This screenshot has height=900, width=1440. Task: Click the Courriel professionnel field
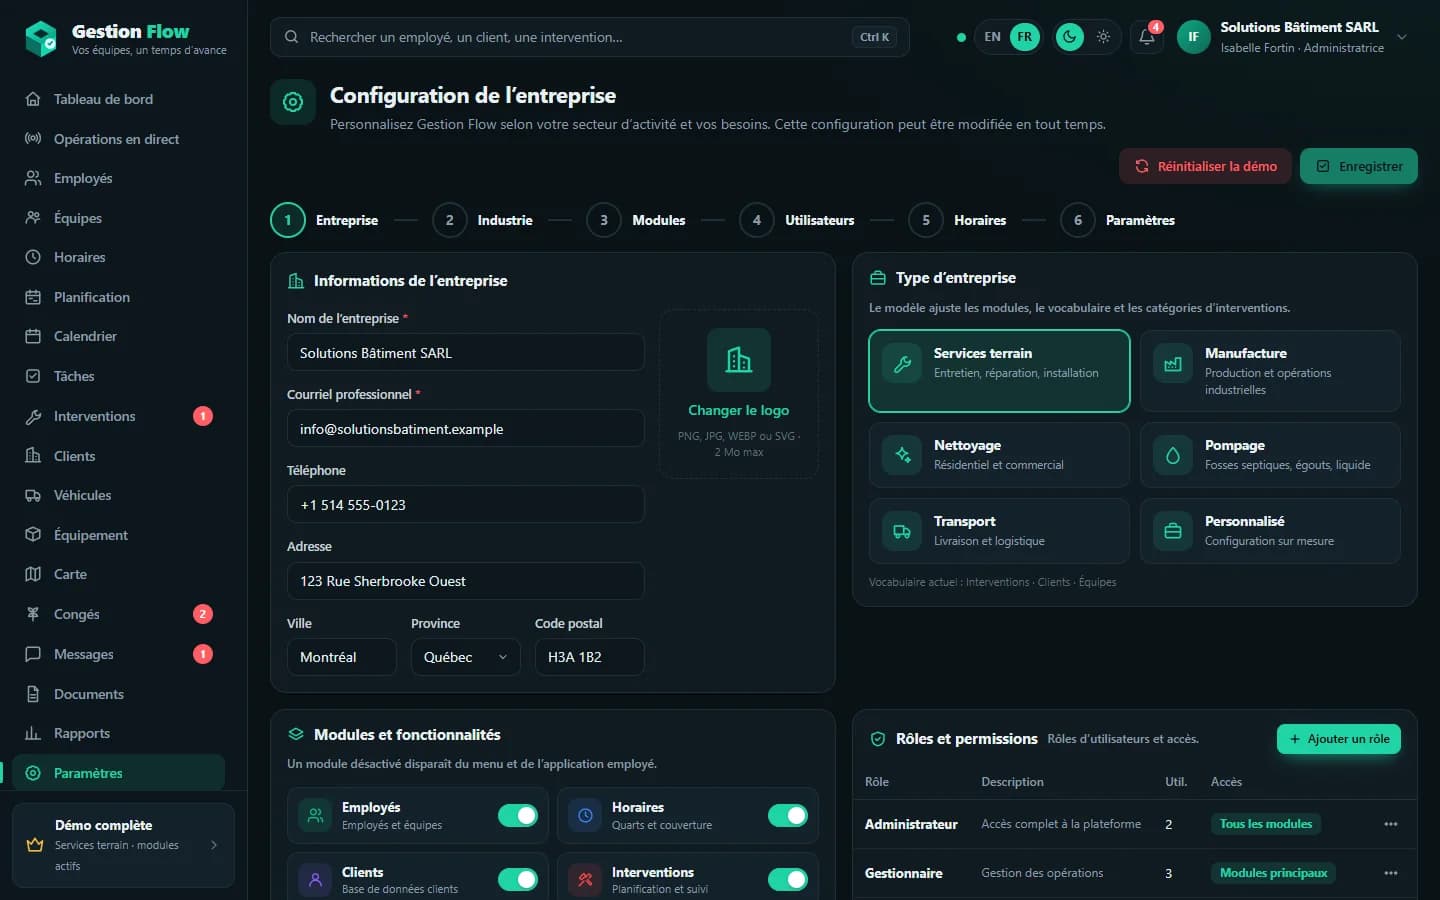click(466, 429)
